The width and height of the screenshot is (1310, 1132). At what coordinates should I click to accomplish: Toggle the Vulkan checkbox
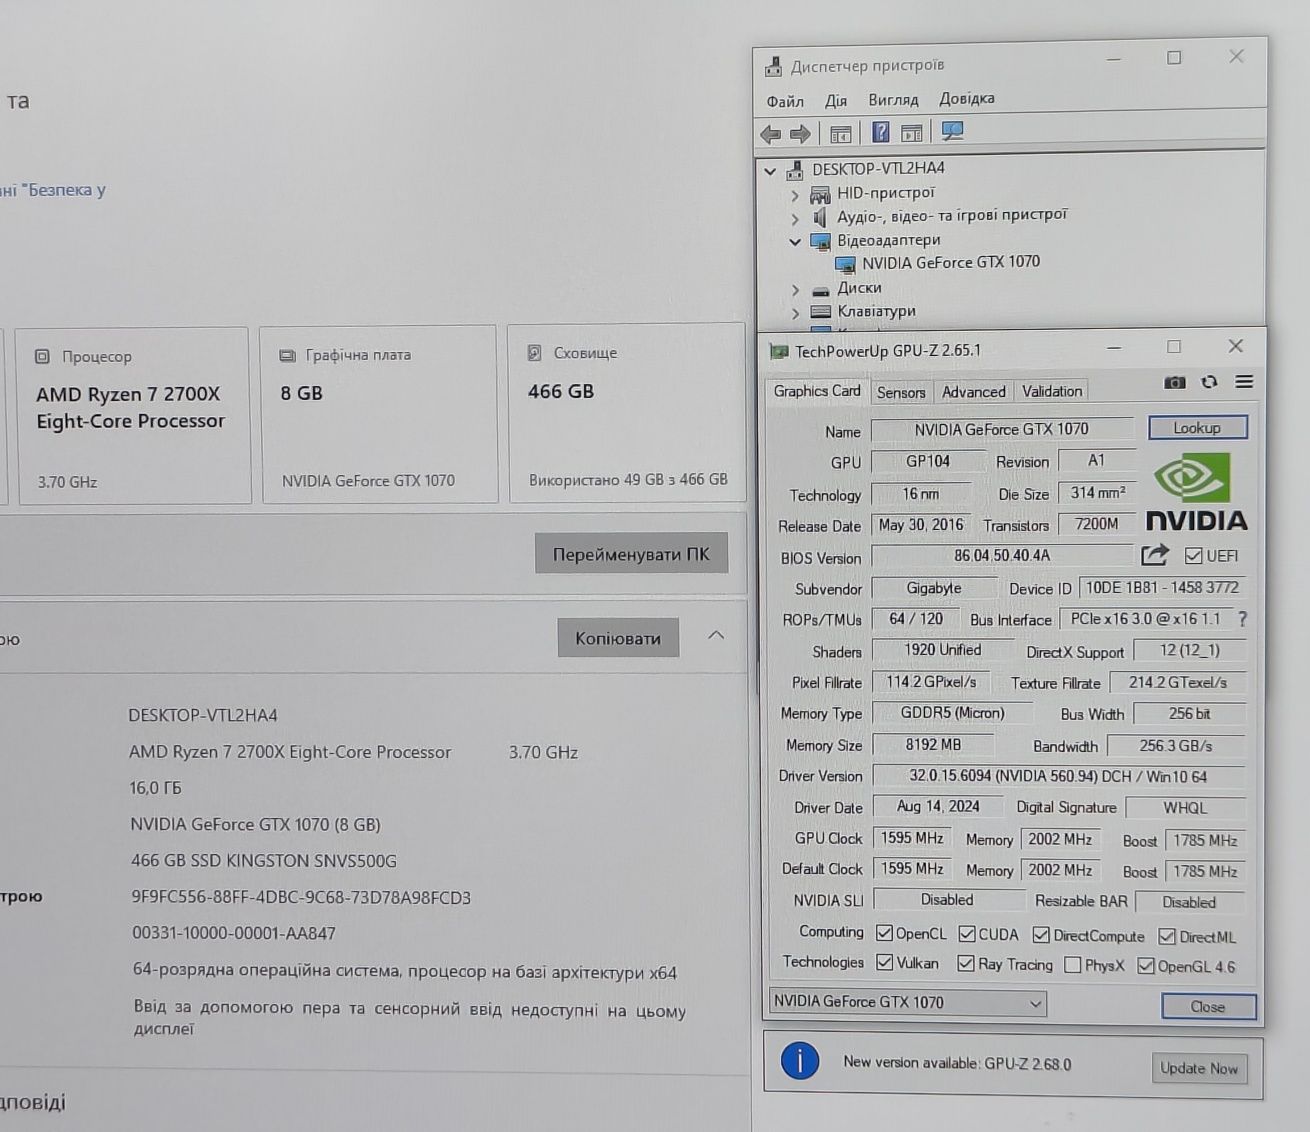[x=885, y=962]
